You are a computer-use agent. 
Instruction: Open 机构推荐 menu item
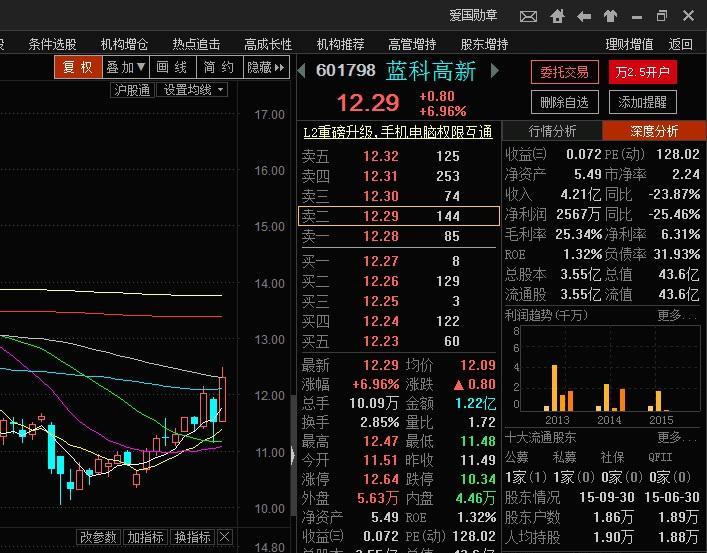[x=340, y=44]
